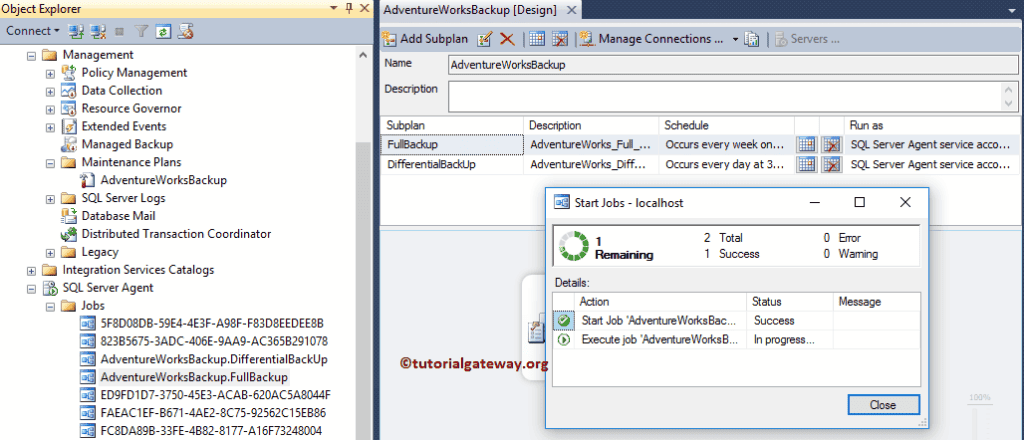
Task: Select AdventureWorksBackup.DifferentialBackUp job
Action: (214, 359)
